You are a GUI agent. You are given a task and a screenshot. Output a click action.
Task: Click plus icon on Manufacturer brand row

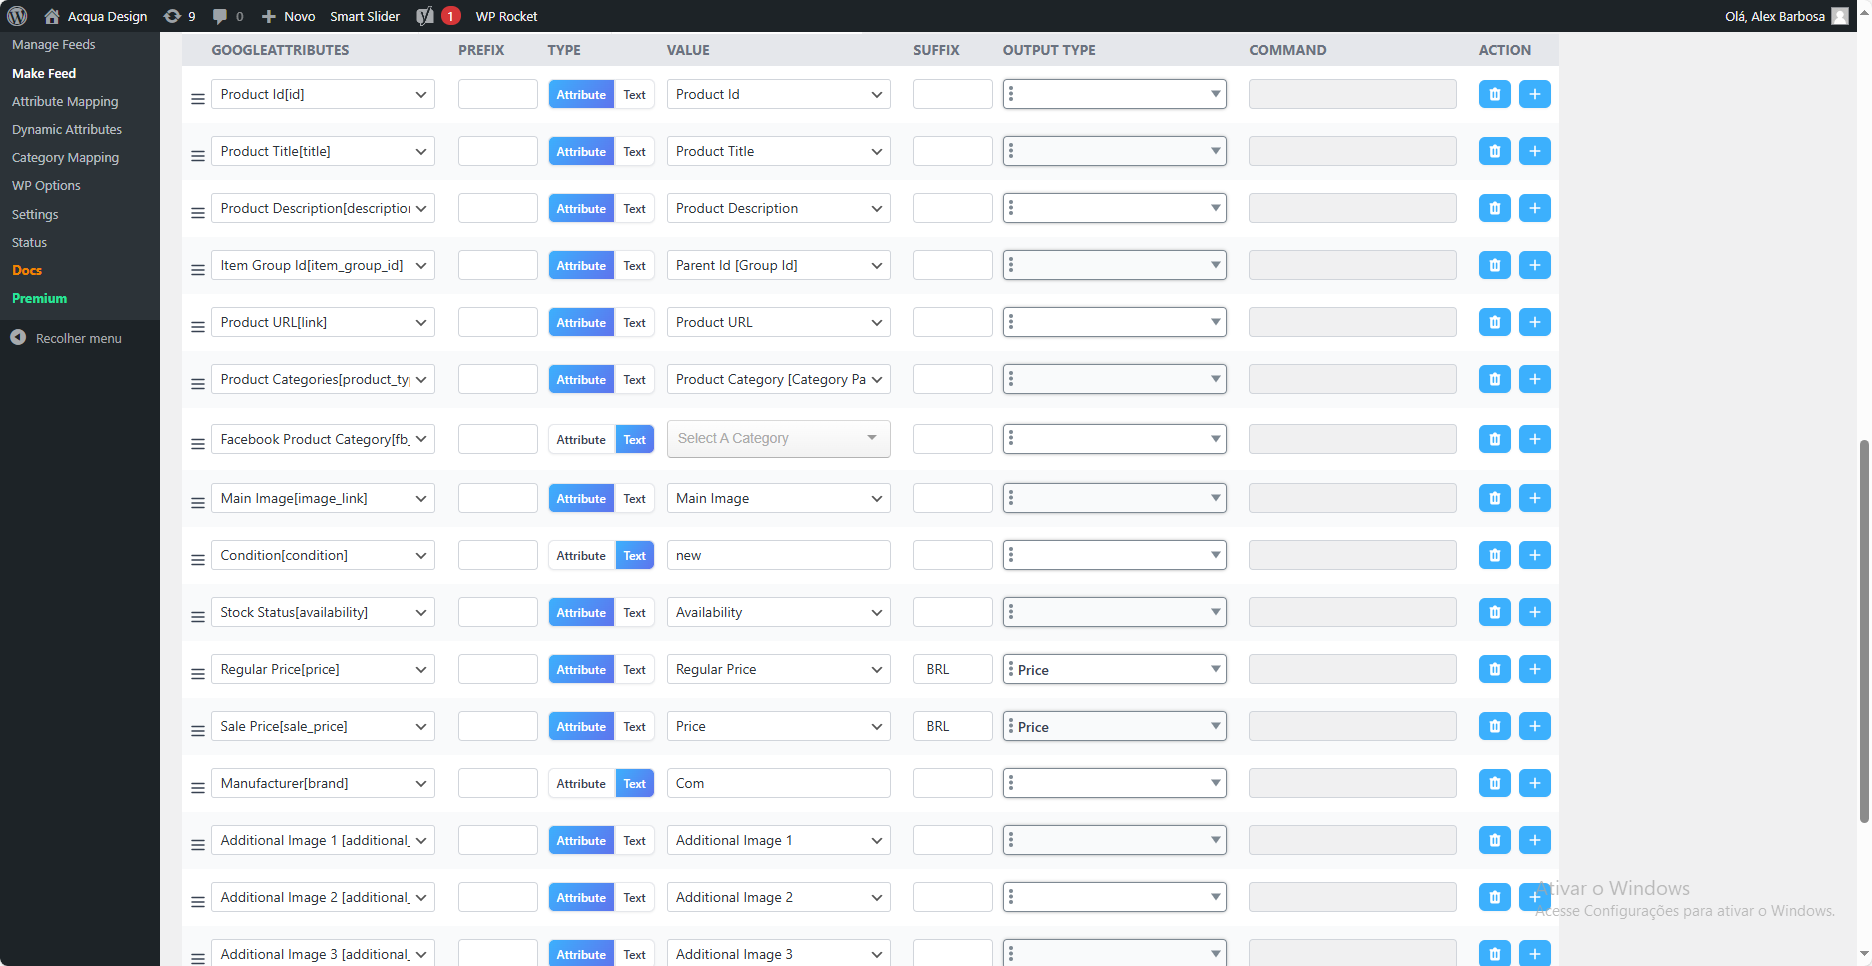point(1534,783)
